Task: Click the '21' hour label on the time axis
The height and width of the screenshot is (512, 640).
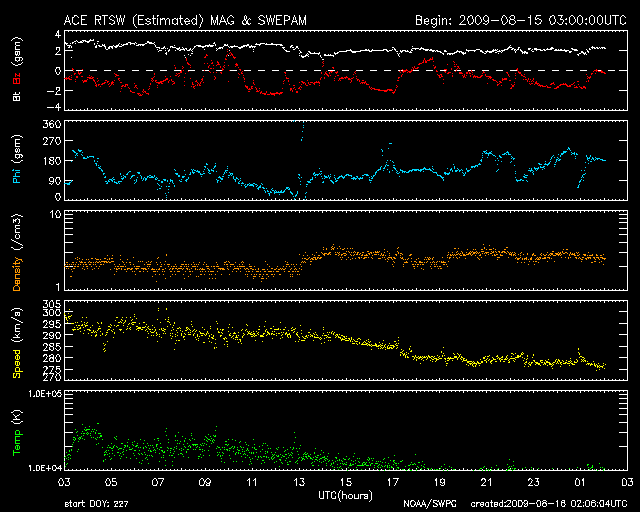Action: click(x=487, y=483)
